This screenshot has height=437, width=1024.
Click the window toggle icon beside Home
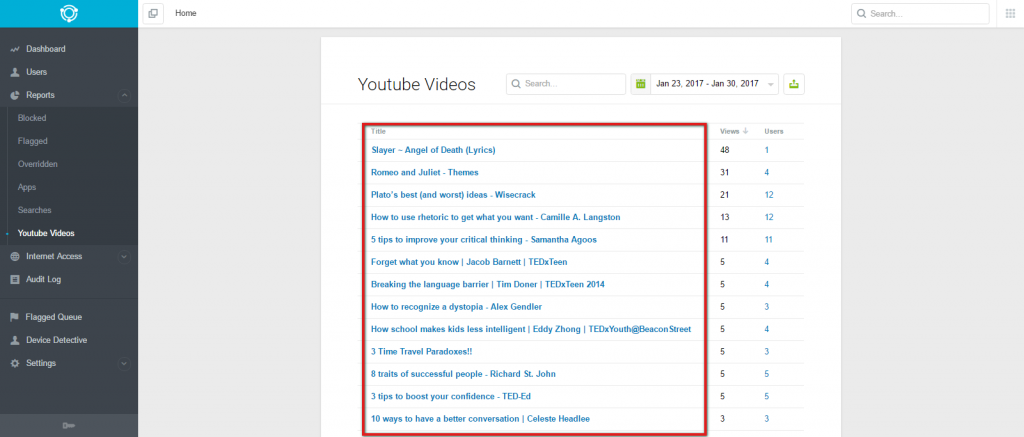tap(153, 13)
